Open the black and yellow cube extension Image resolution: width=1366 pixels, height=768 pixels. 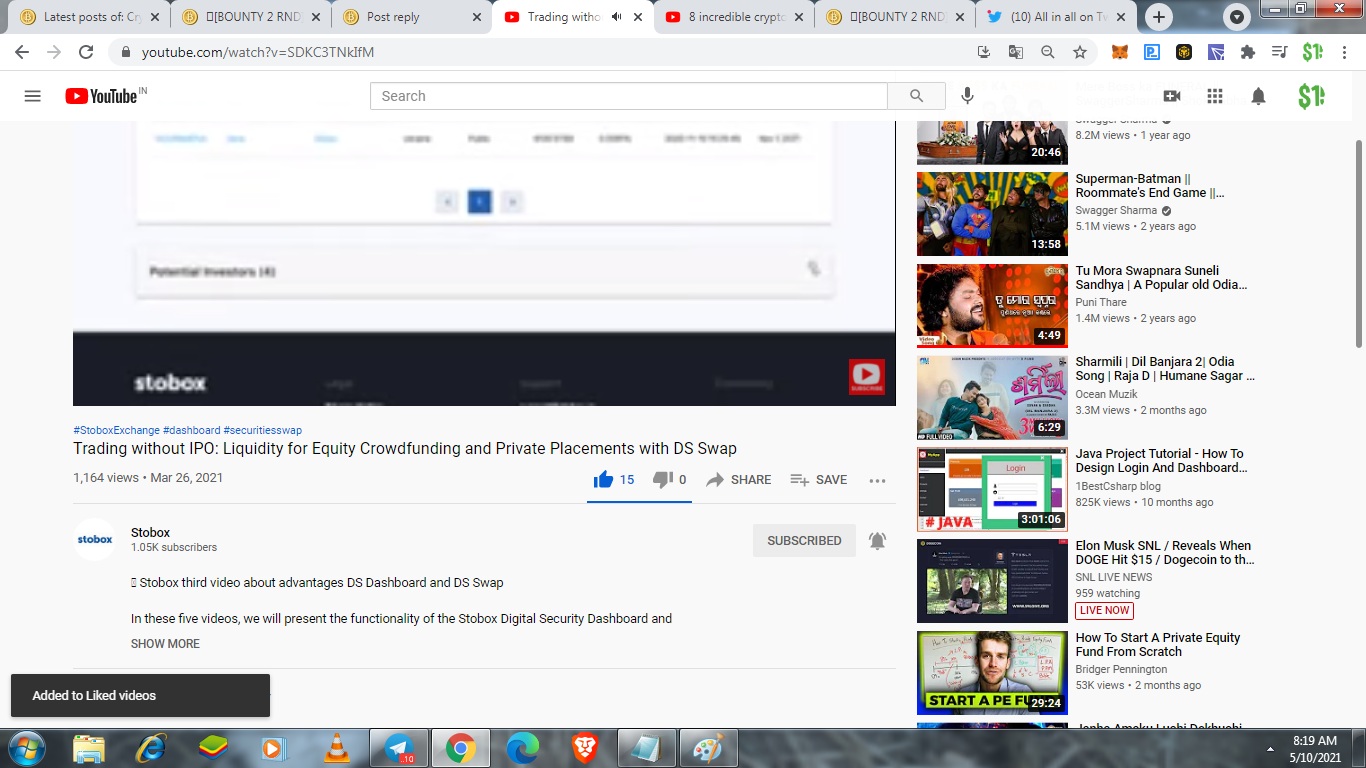[1184, 52]
